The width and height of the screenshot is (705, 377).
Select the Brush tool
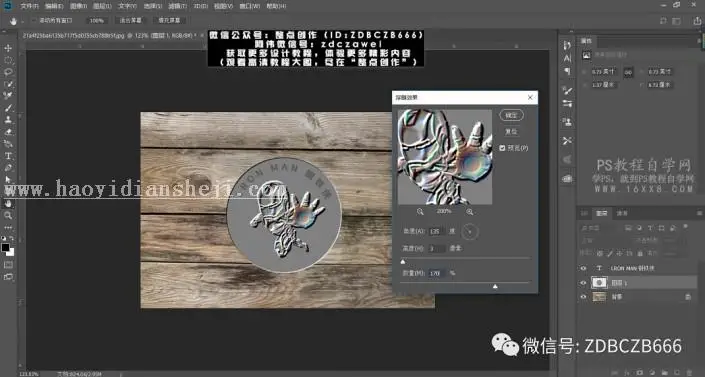[x=8, y=108]
